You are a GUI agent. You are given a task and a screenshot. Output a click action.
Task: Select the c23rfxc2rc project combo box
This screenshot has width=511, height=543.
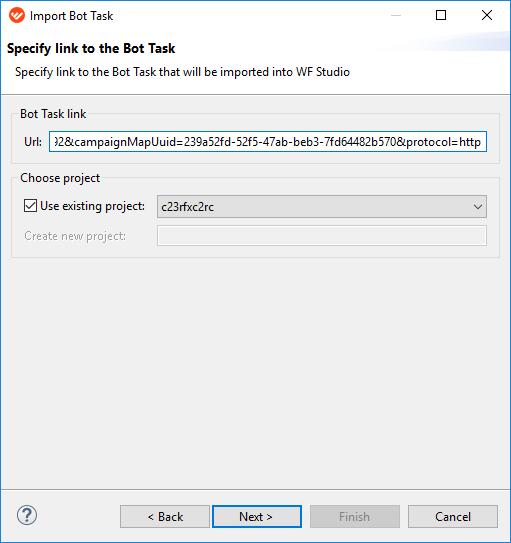(322, 207)
